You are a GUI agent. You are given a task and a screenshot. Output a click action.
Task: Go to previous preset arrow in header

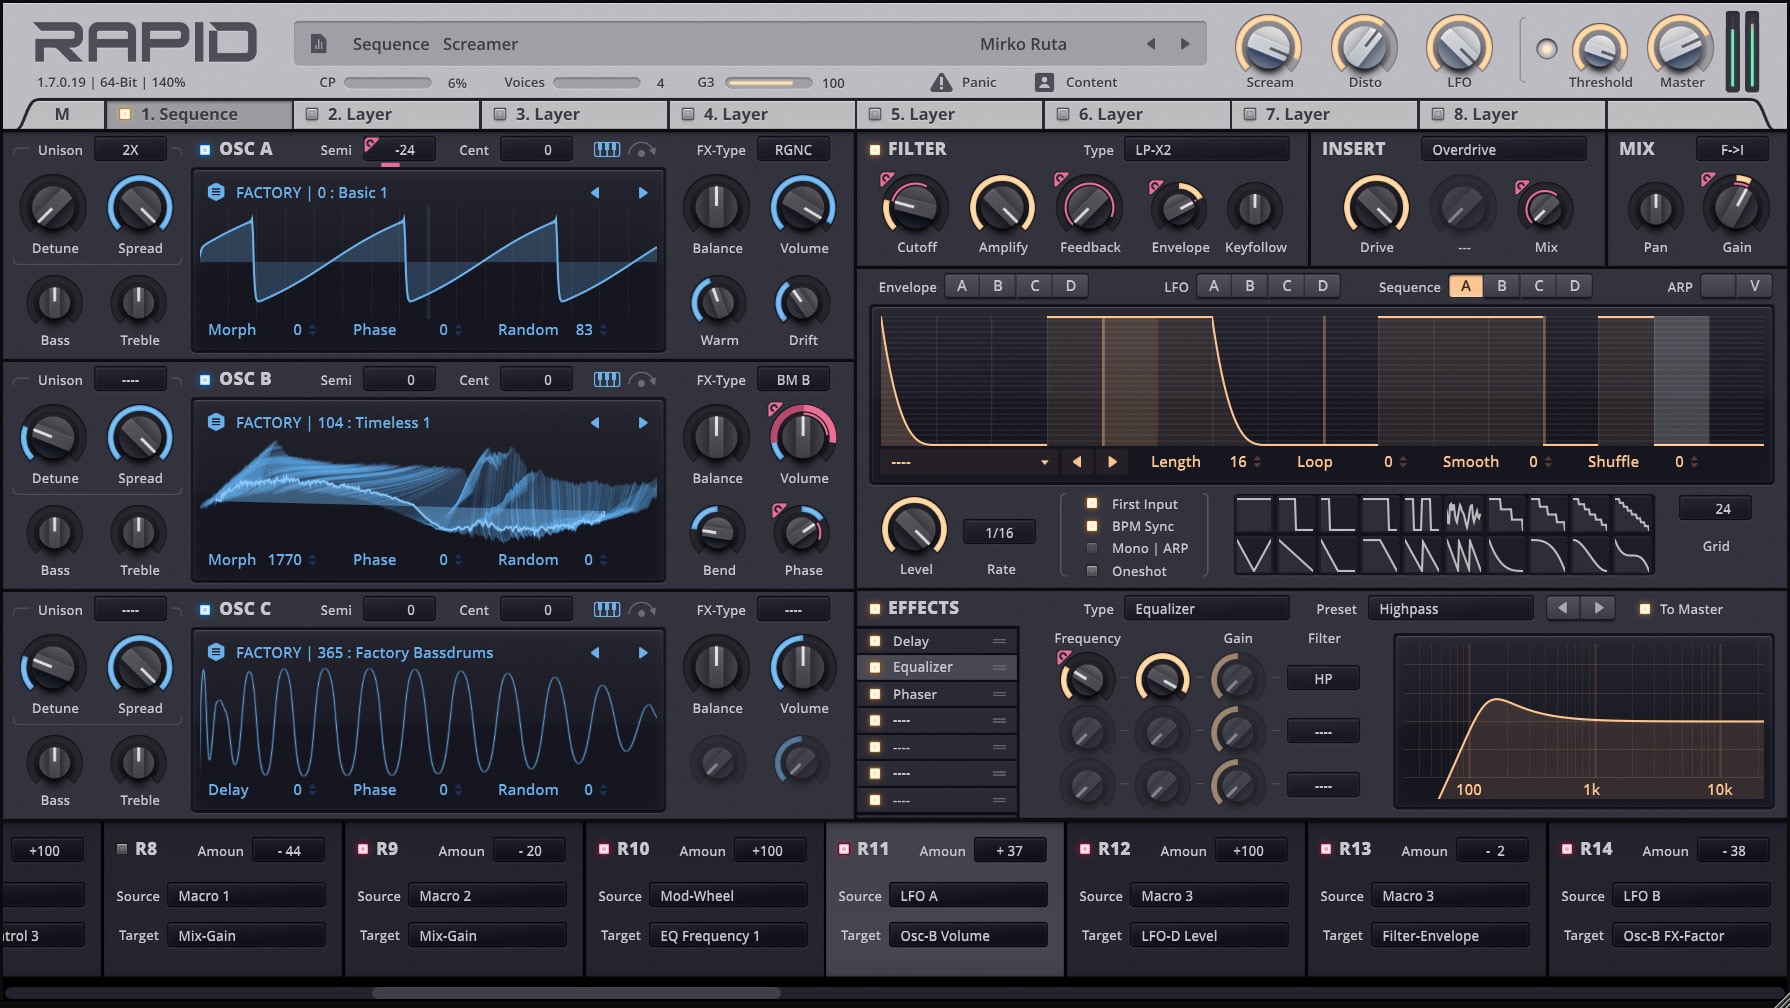click(1151, 44)
